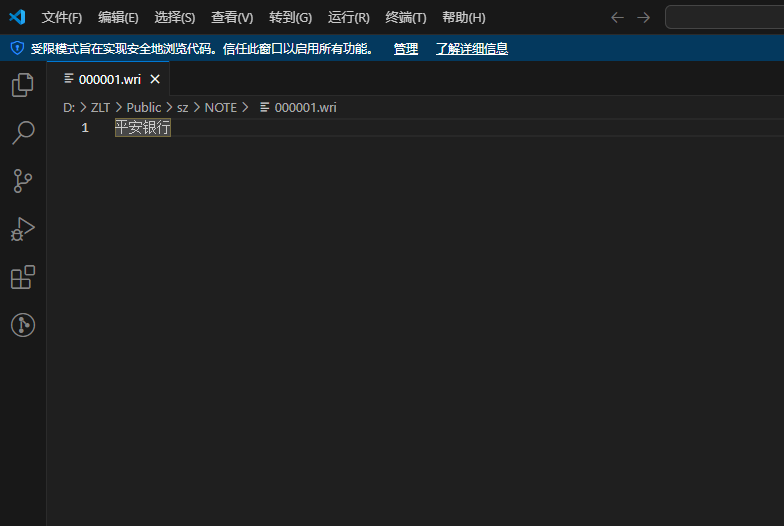The height and width of the screenshot is (526, 784).
Task: Click the 管理 link in banner
Action: coord(405,48)
